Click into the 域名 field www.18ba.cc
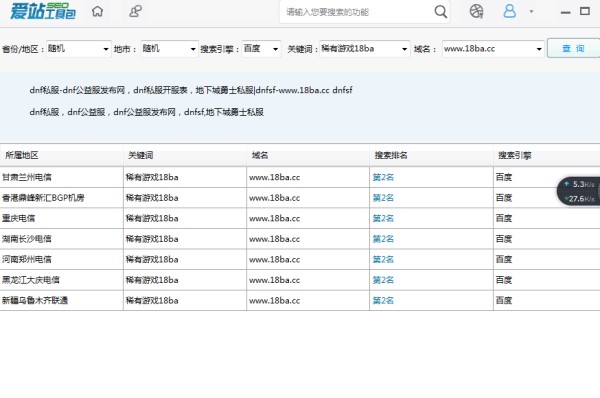The width and height of the screenshot is (600, 398). tap(470, 49)
